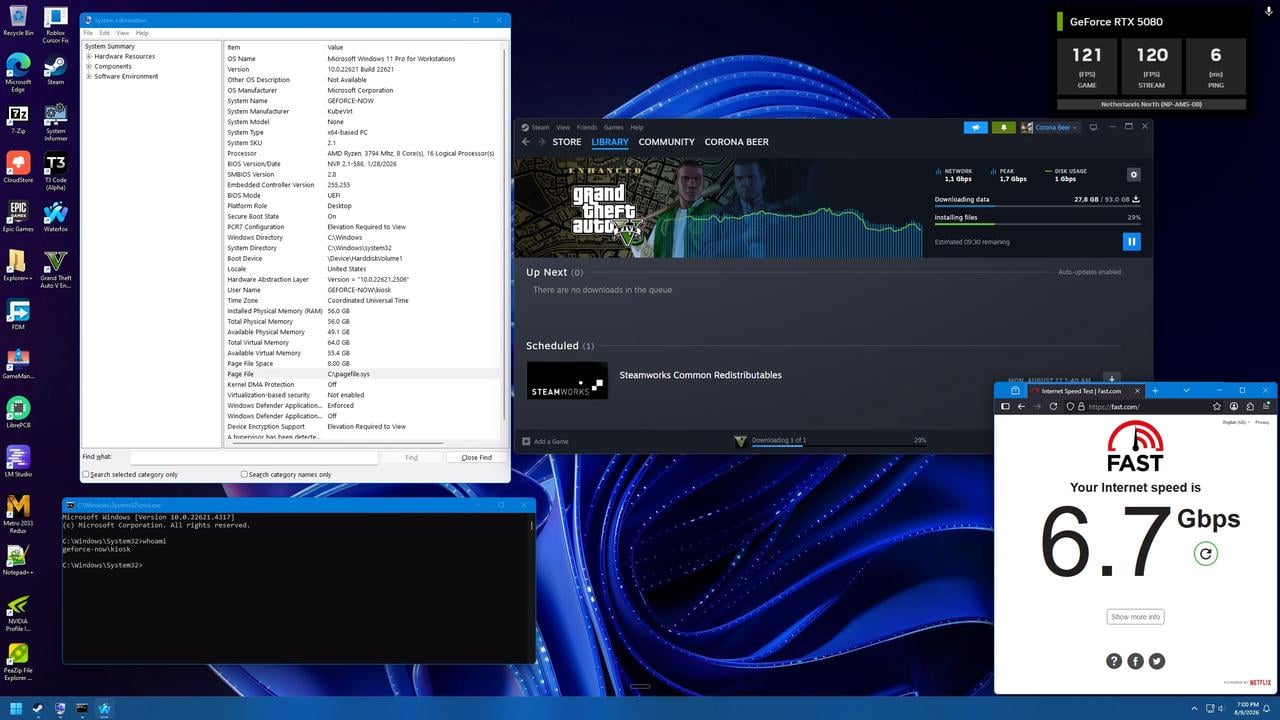Open the browser application menu icon

tap(1266, 407)
